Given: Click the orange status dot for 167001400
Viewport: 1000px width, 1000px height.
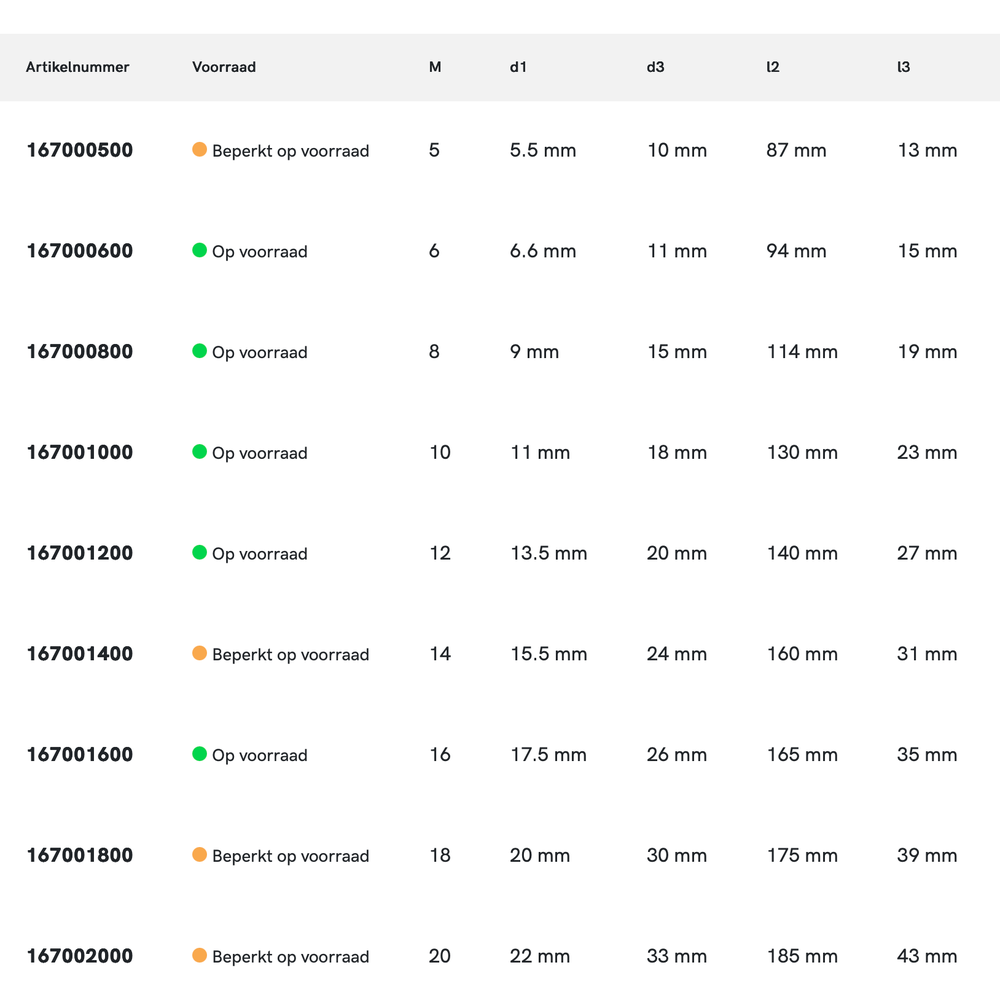Looking at the screenshot, I should 199,653.
